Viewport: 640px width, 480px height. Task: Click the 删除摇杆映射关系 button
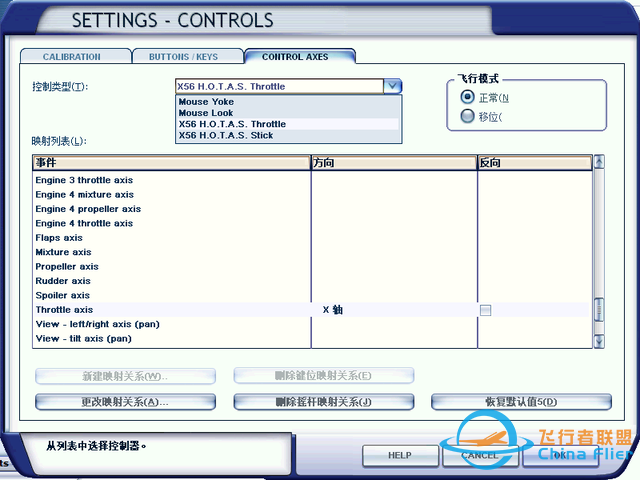(x=323, y=402)
